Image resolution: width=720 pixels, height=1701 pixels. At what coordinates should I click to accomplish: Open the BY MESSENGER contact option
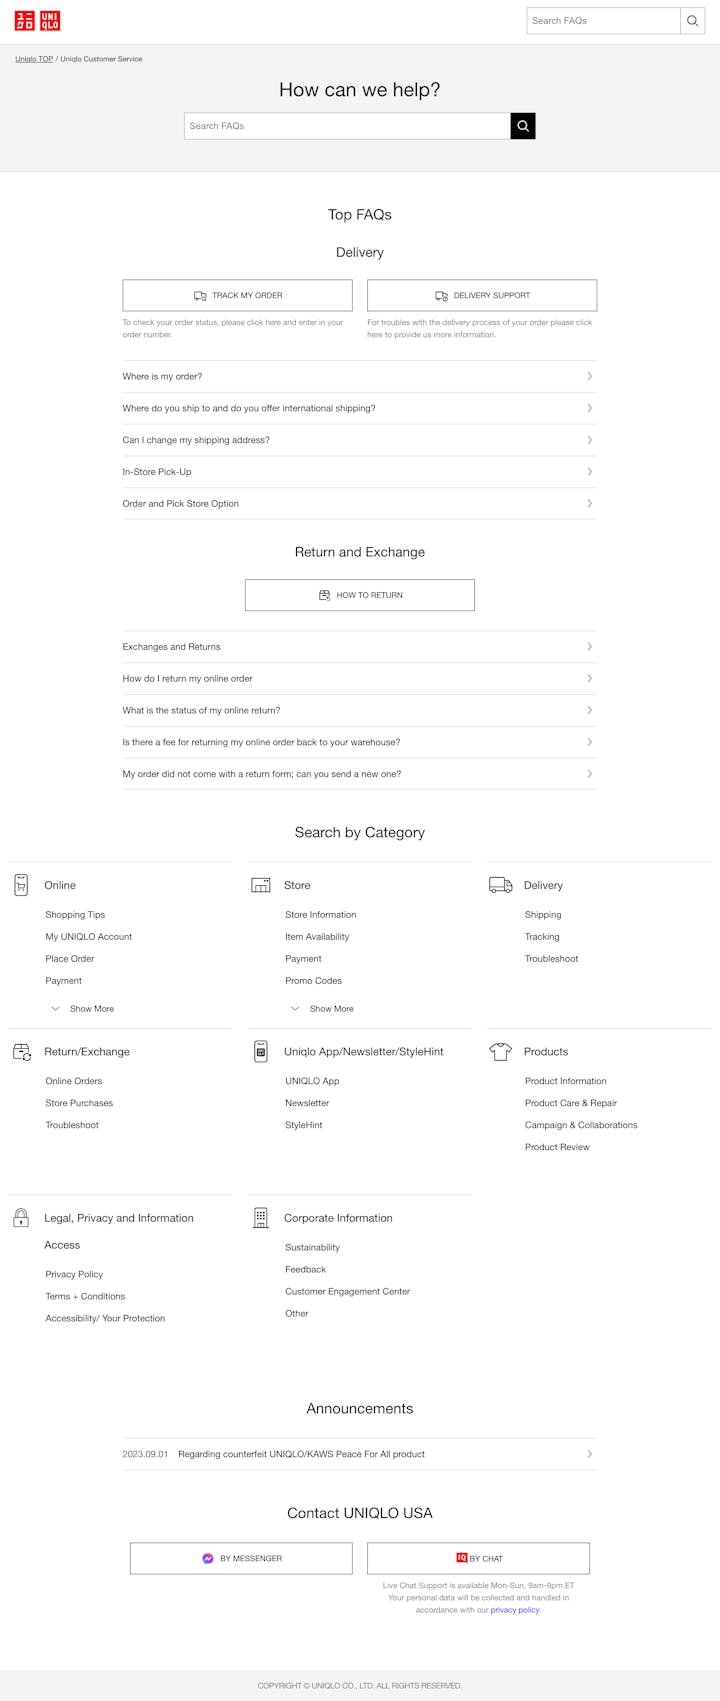tap(241, 1558)
